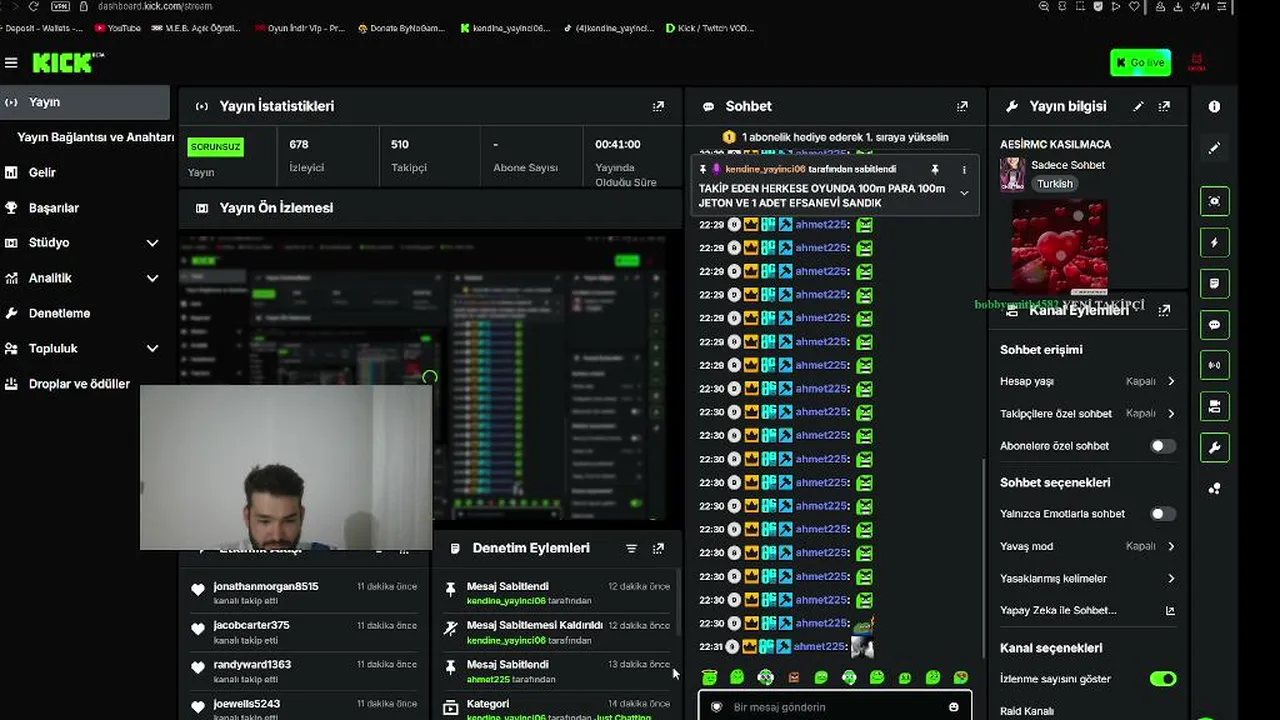Pop out the Sohbet chat panel
1280x720 pixels.
pos(962,106)
